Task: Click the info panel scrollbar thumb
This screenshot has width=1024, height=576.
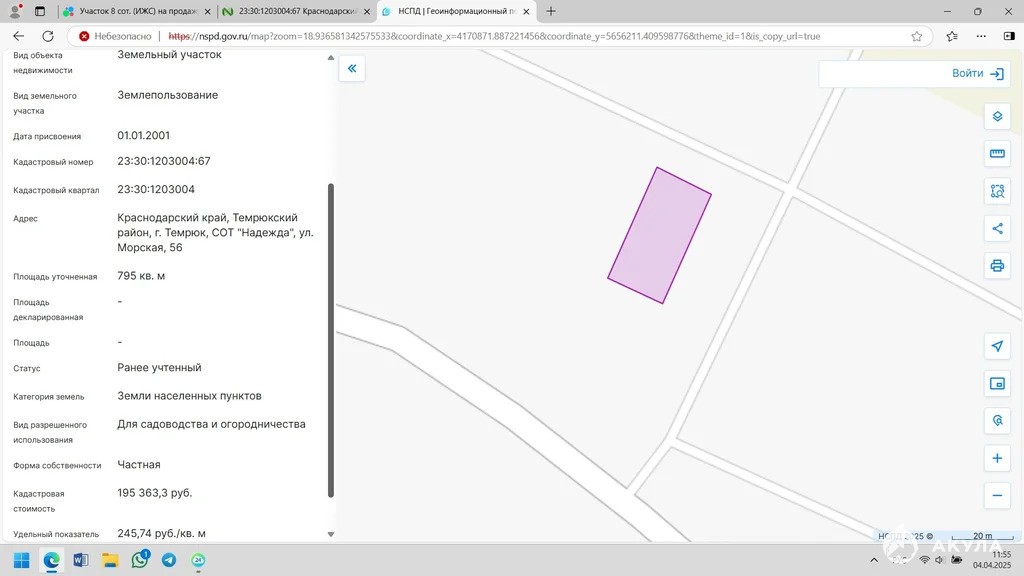Action: pyautogui.click(x=330, y=340)
